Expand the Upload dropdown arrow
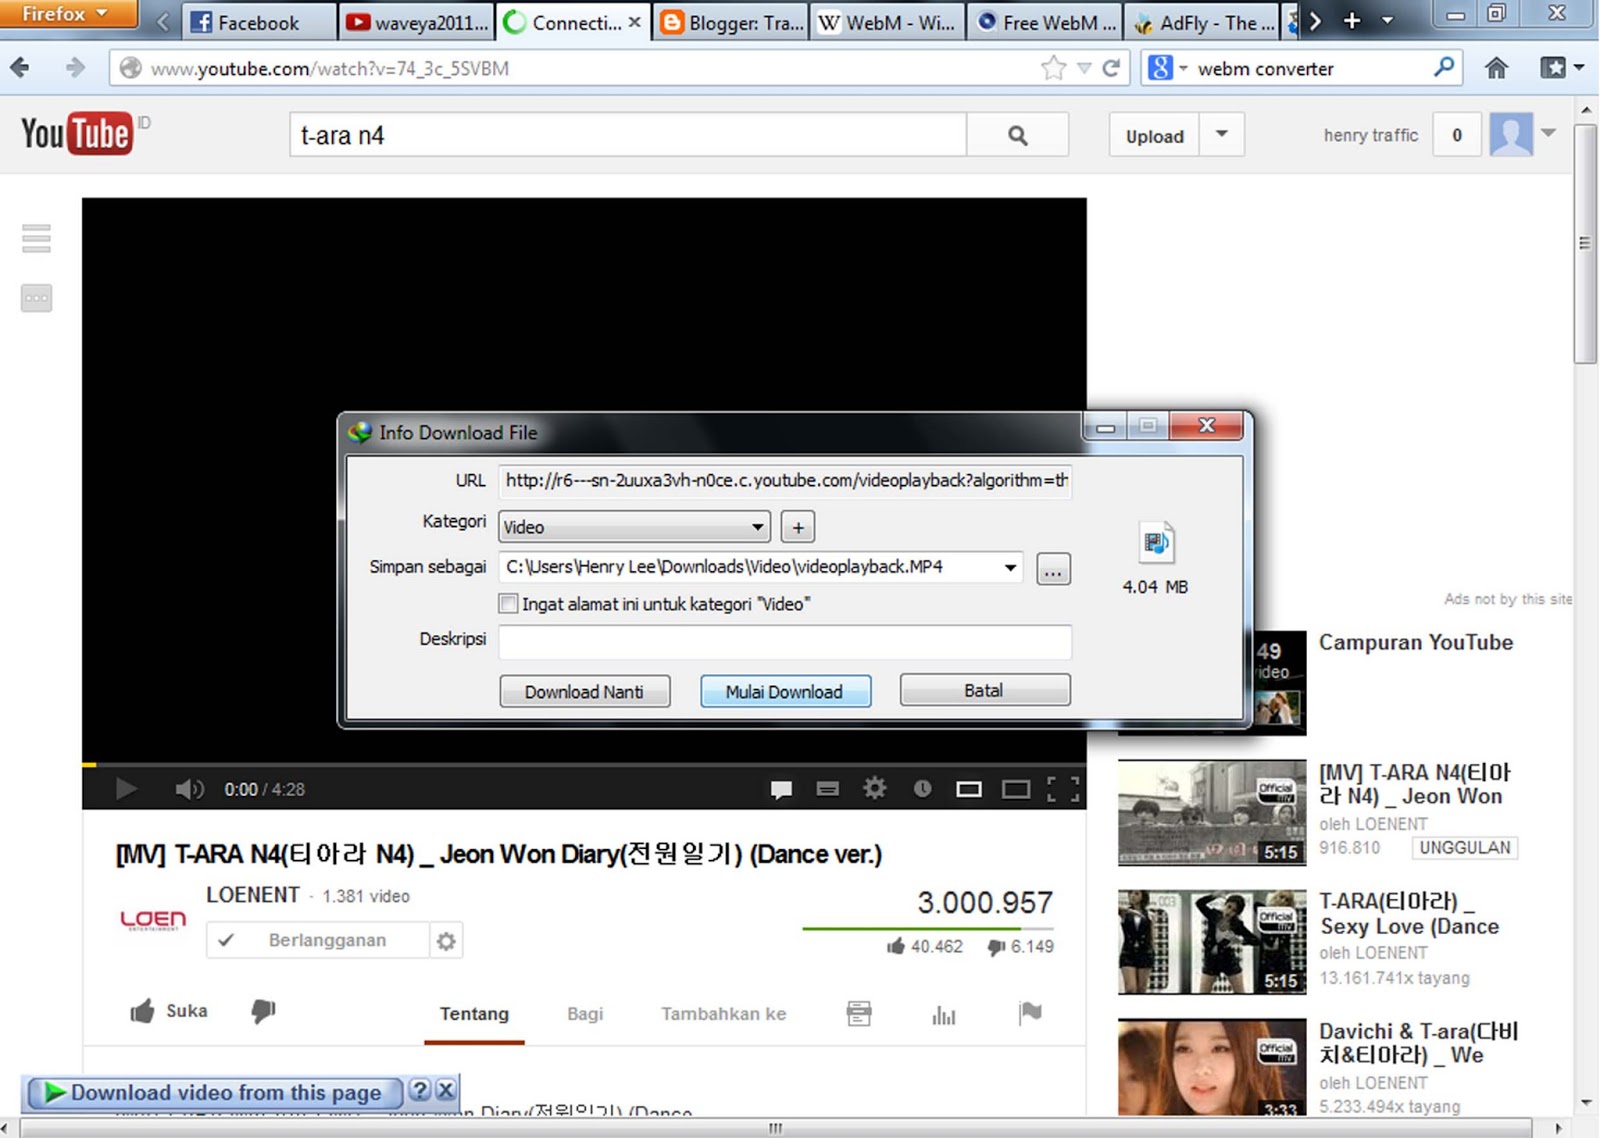This screenshot has width=1600, height=1138. click(x=1222, y=134)
